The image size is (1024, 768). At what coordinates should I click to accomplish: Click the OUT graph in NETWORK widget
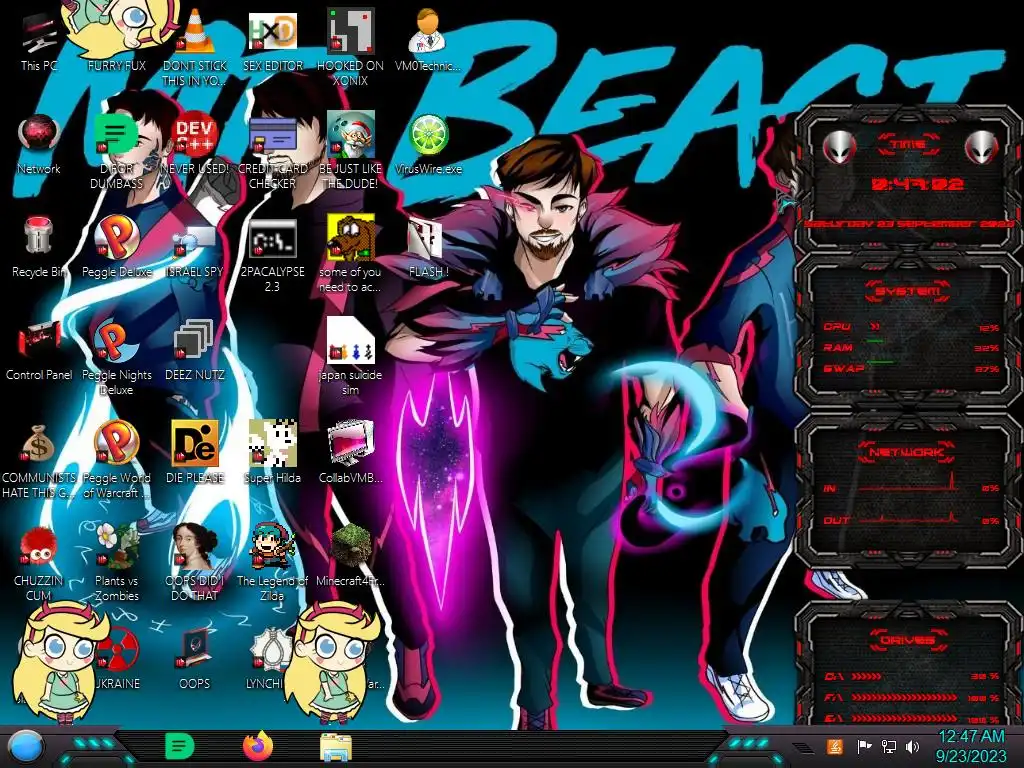(x=909, y=517)
